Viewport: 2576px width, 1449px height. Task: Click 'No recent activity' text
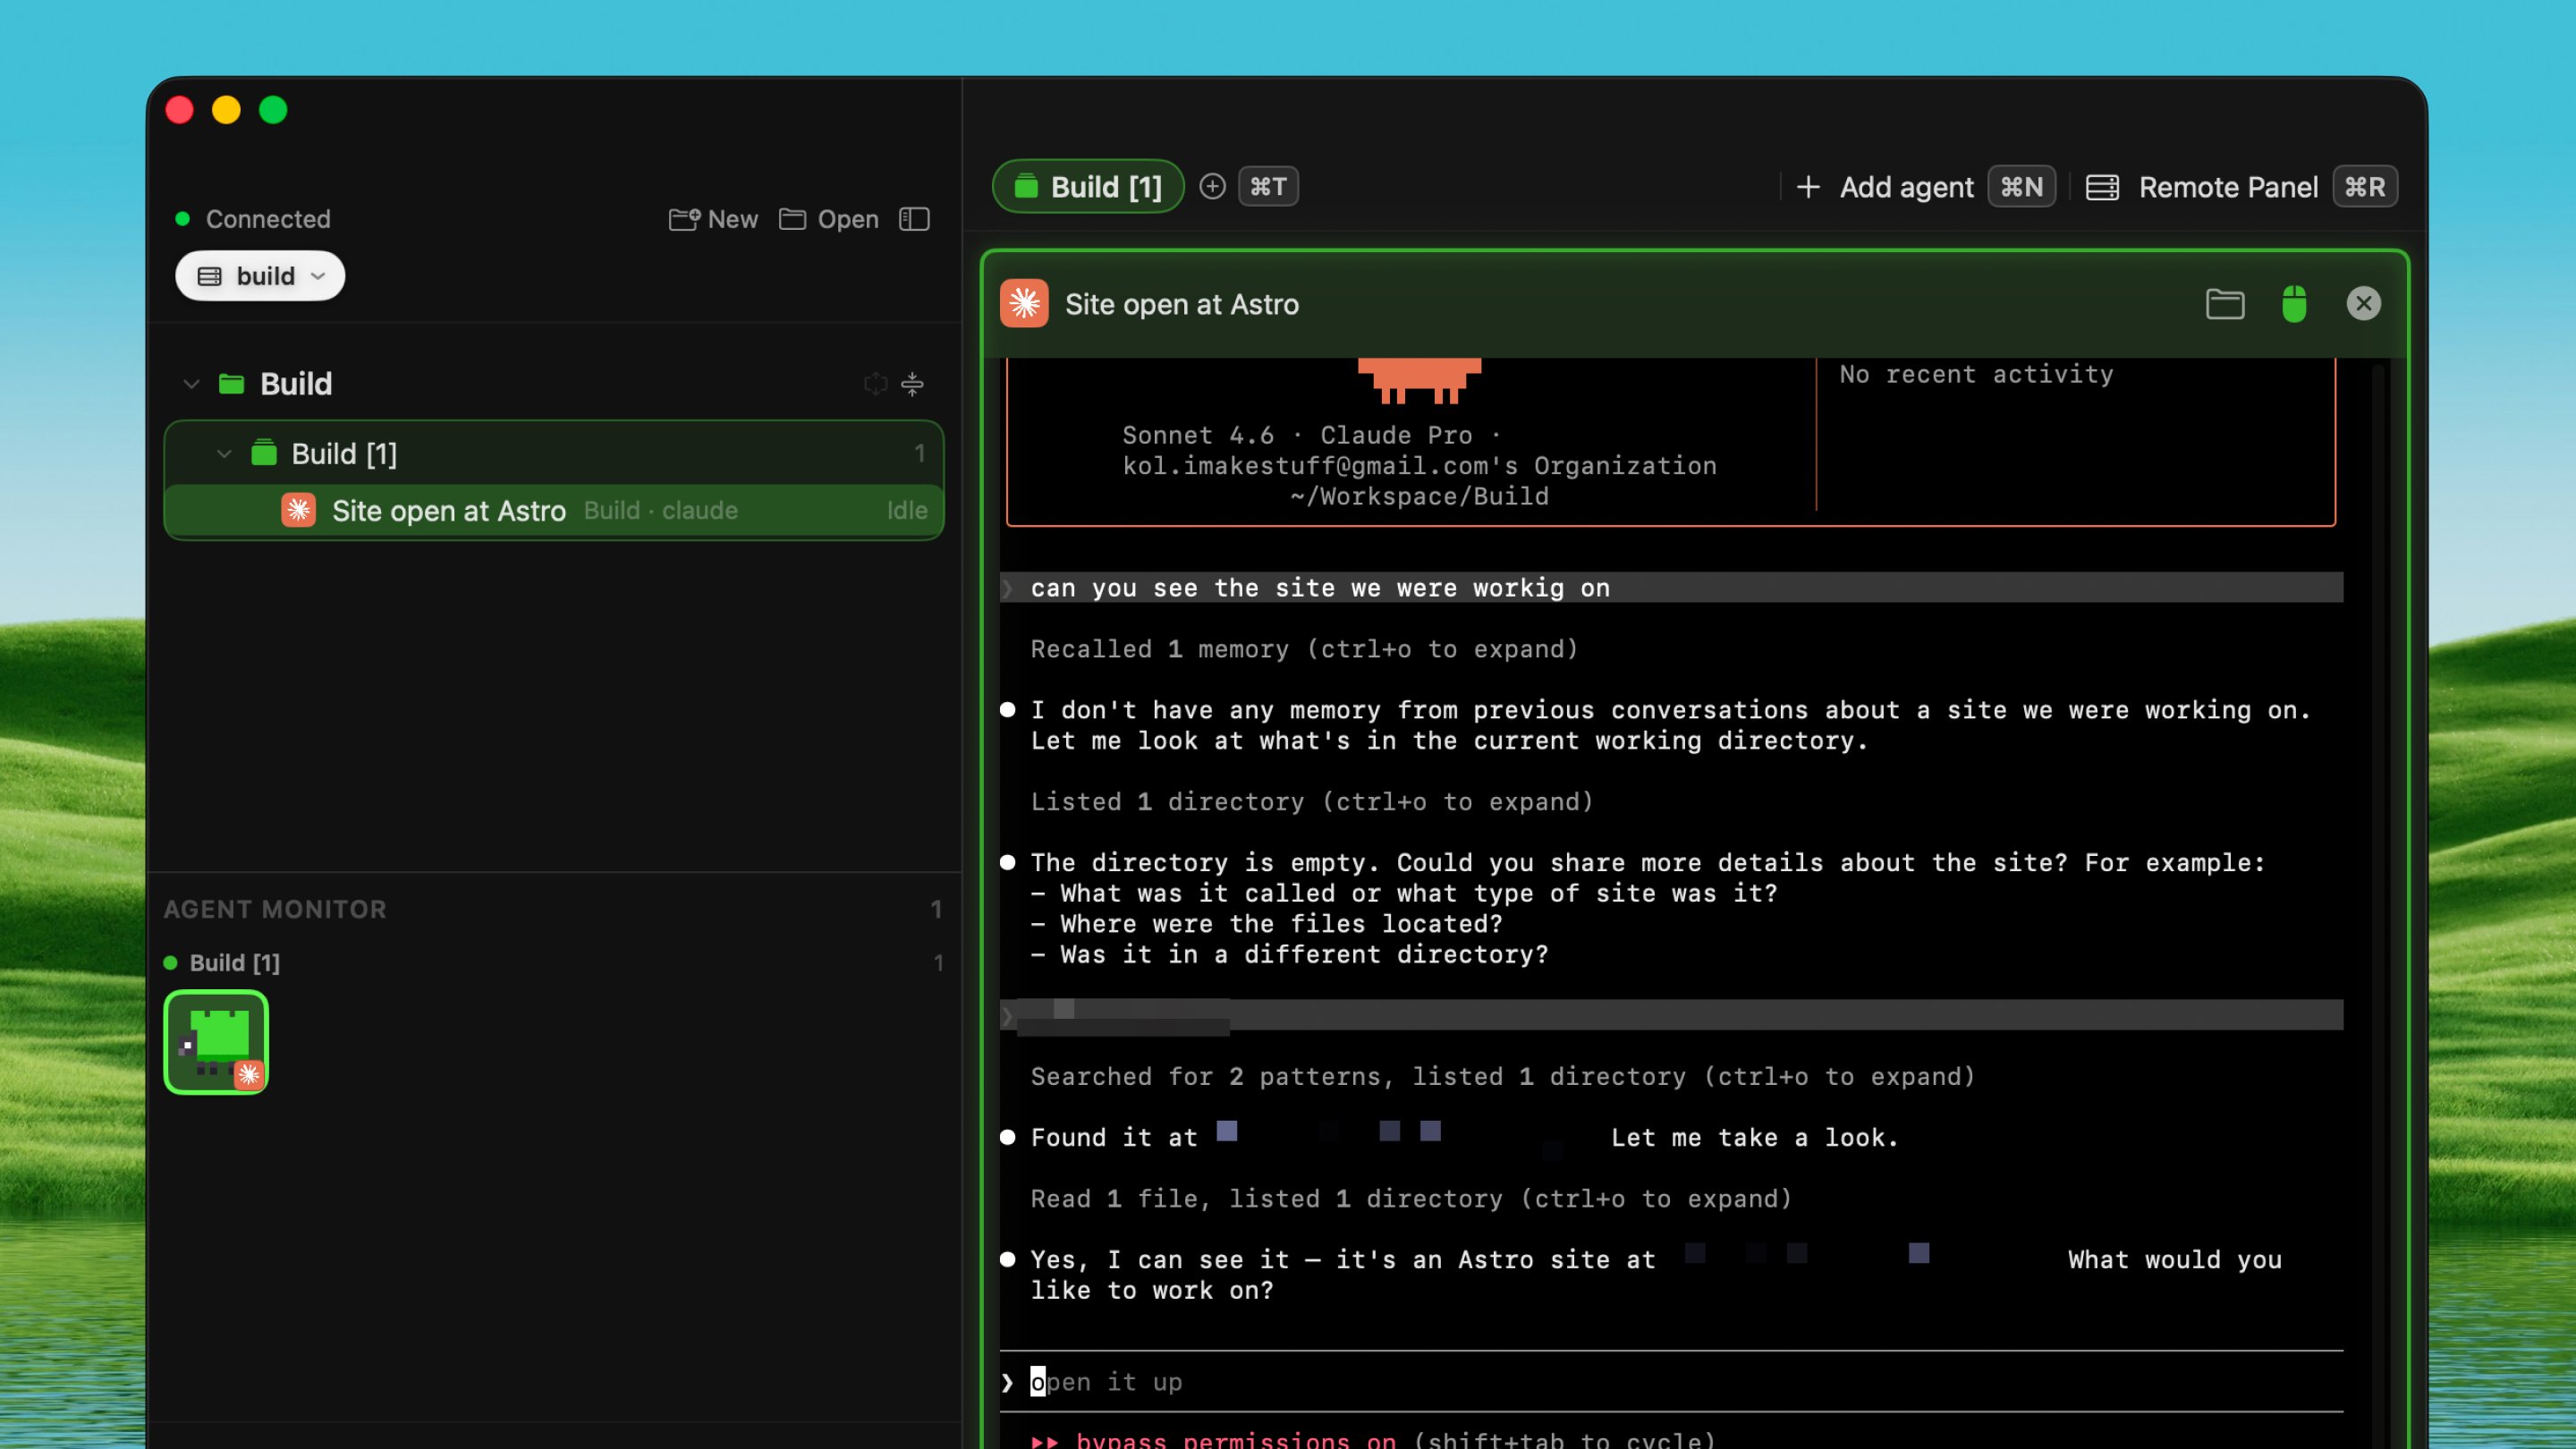(1976, 374)
